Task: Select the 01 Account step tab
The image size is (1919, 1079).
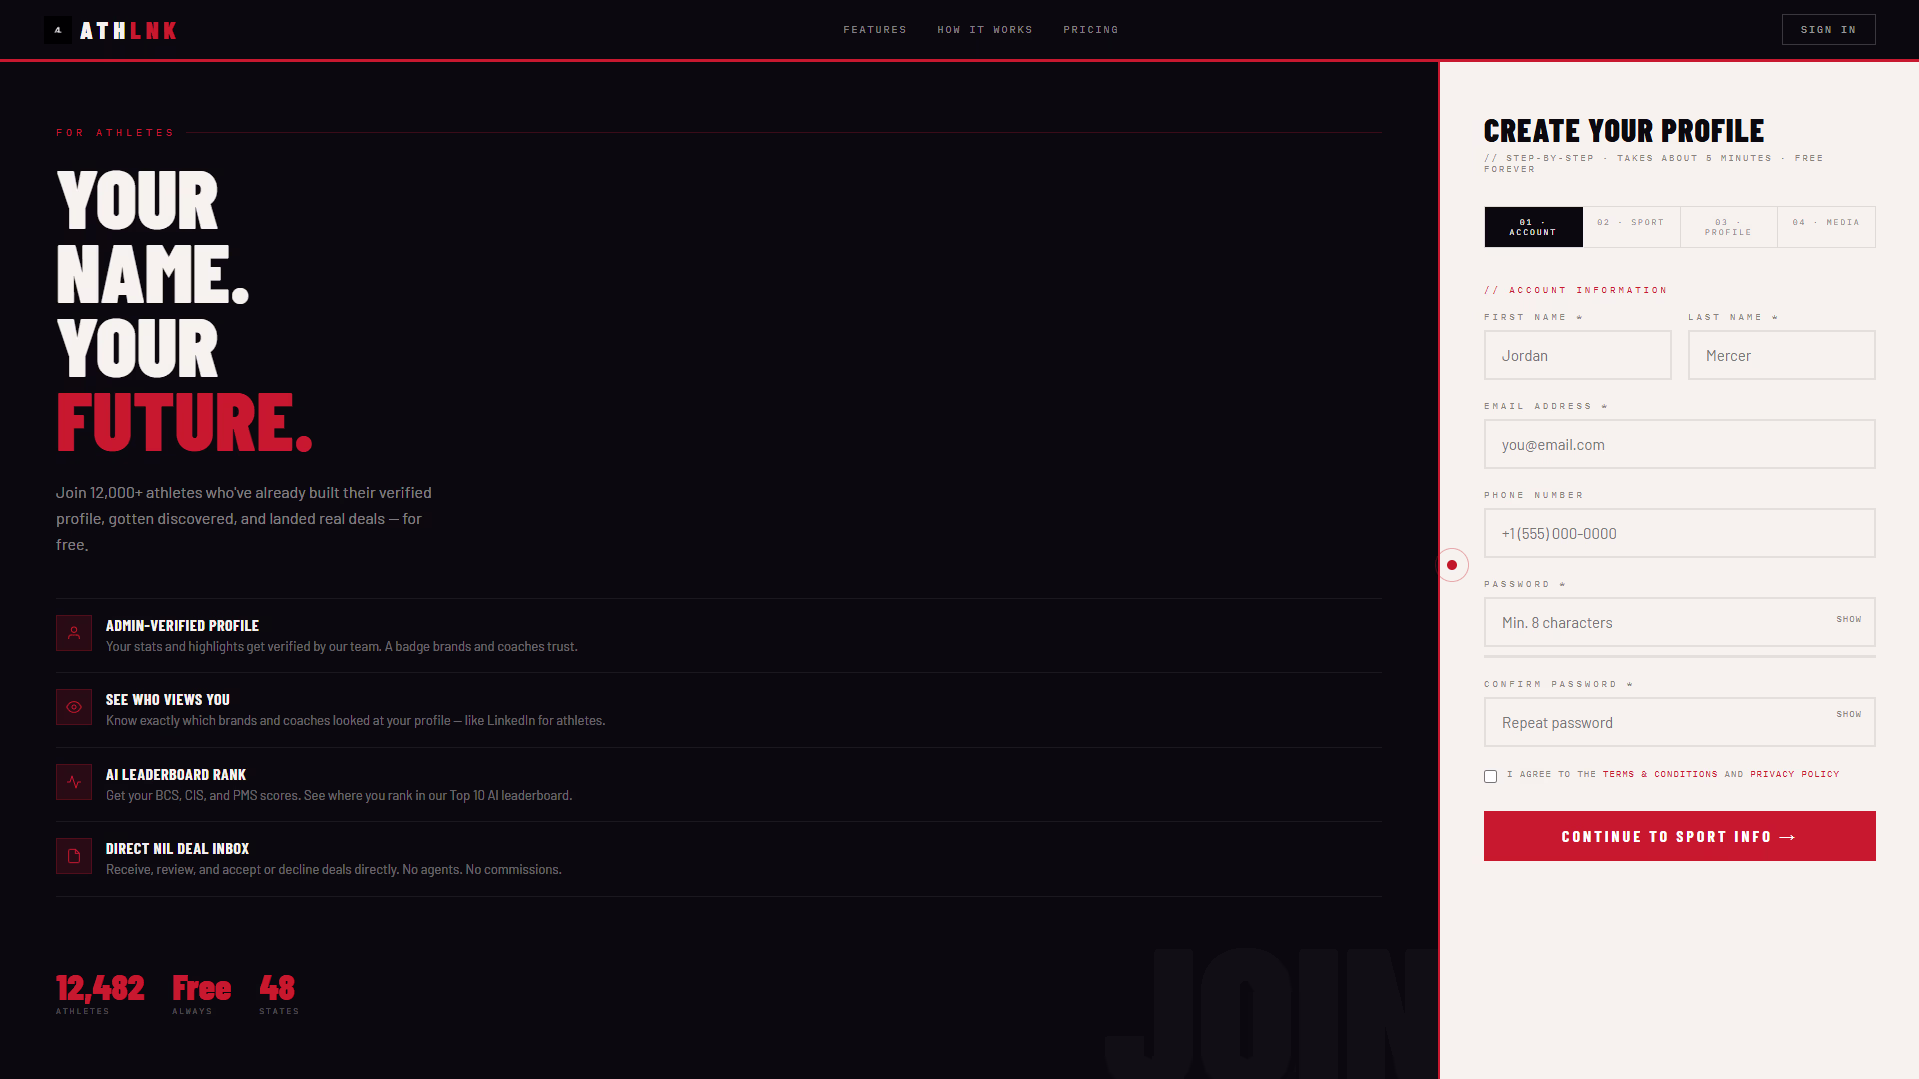Action: 1533,227
